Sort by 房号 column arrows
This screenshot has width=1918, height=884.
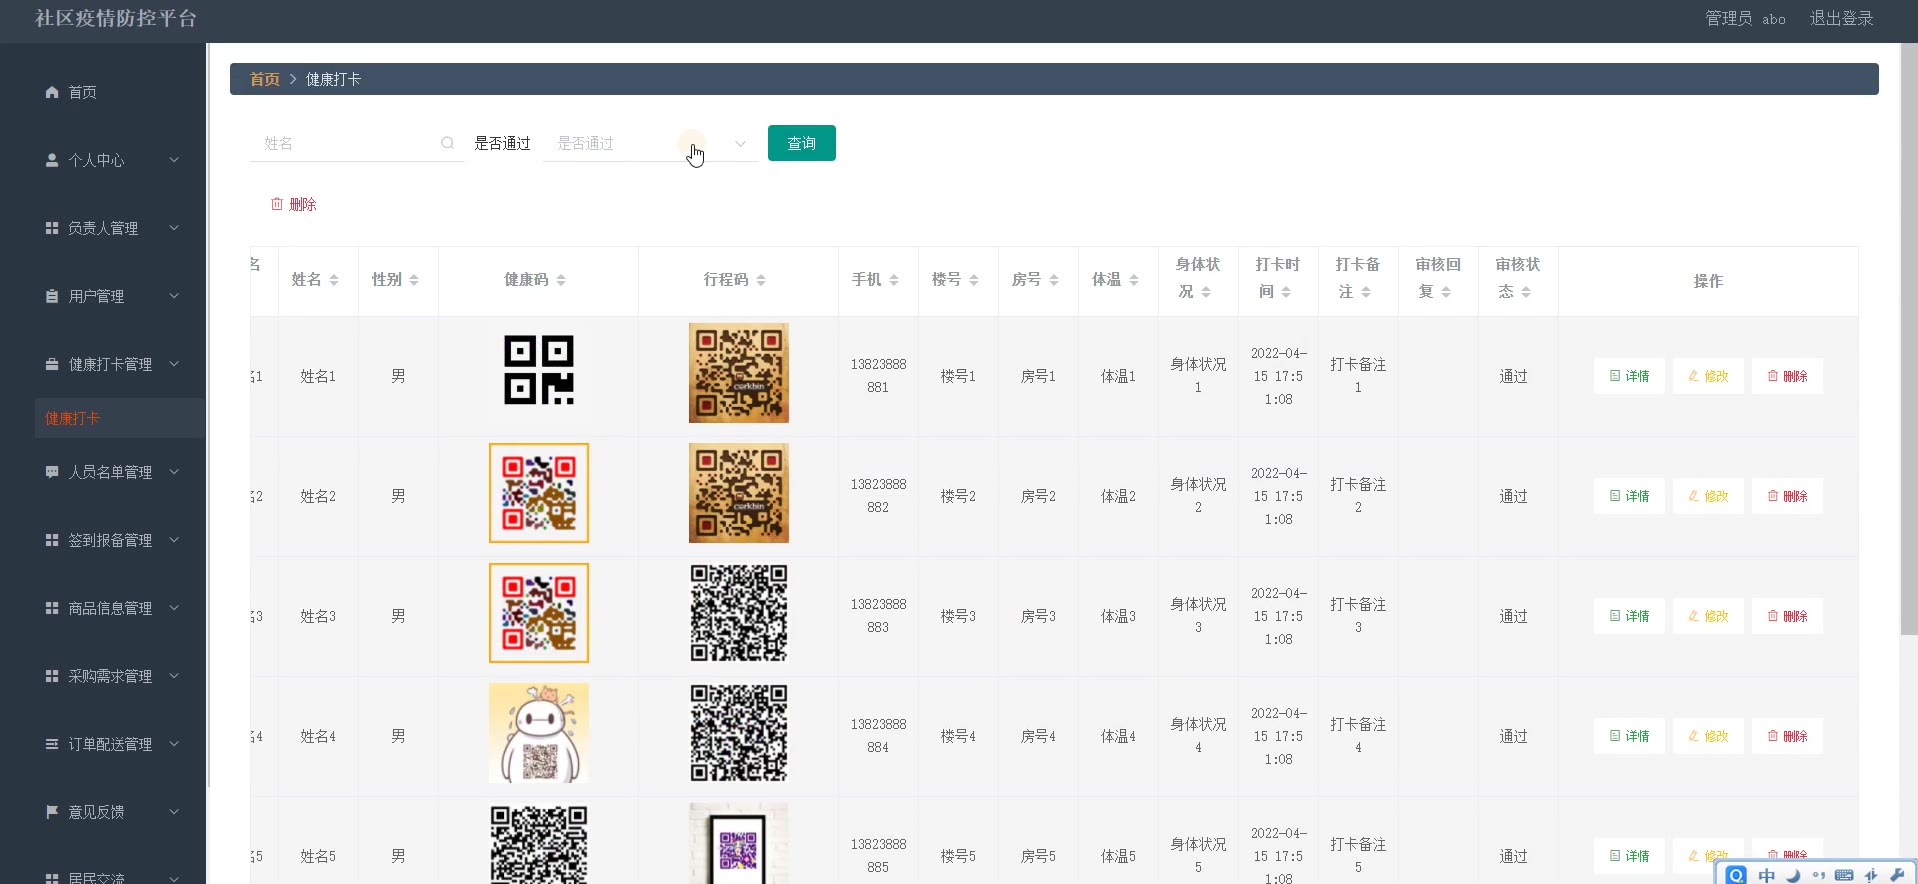click(1054, 280)
